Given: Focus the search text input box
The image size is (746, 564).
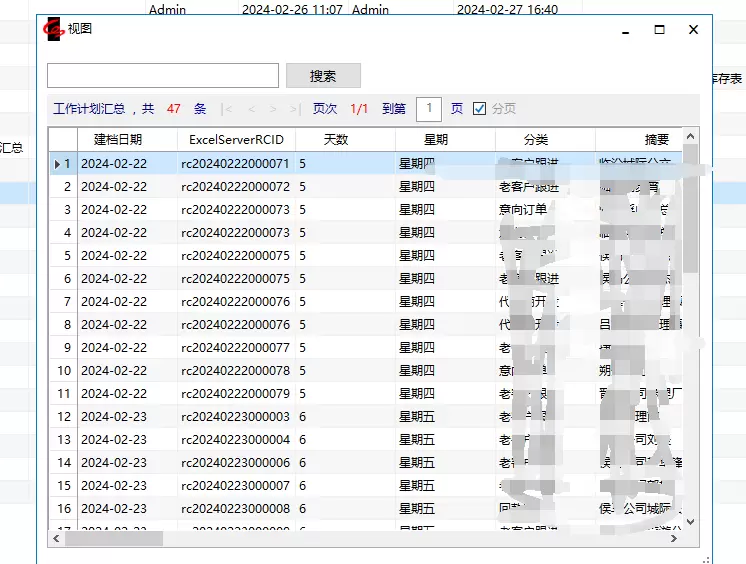Looking at the screenshot, I should coord(163,76).
